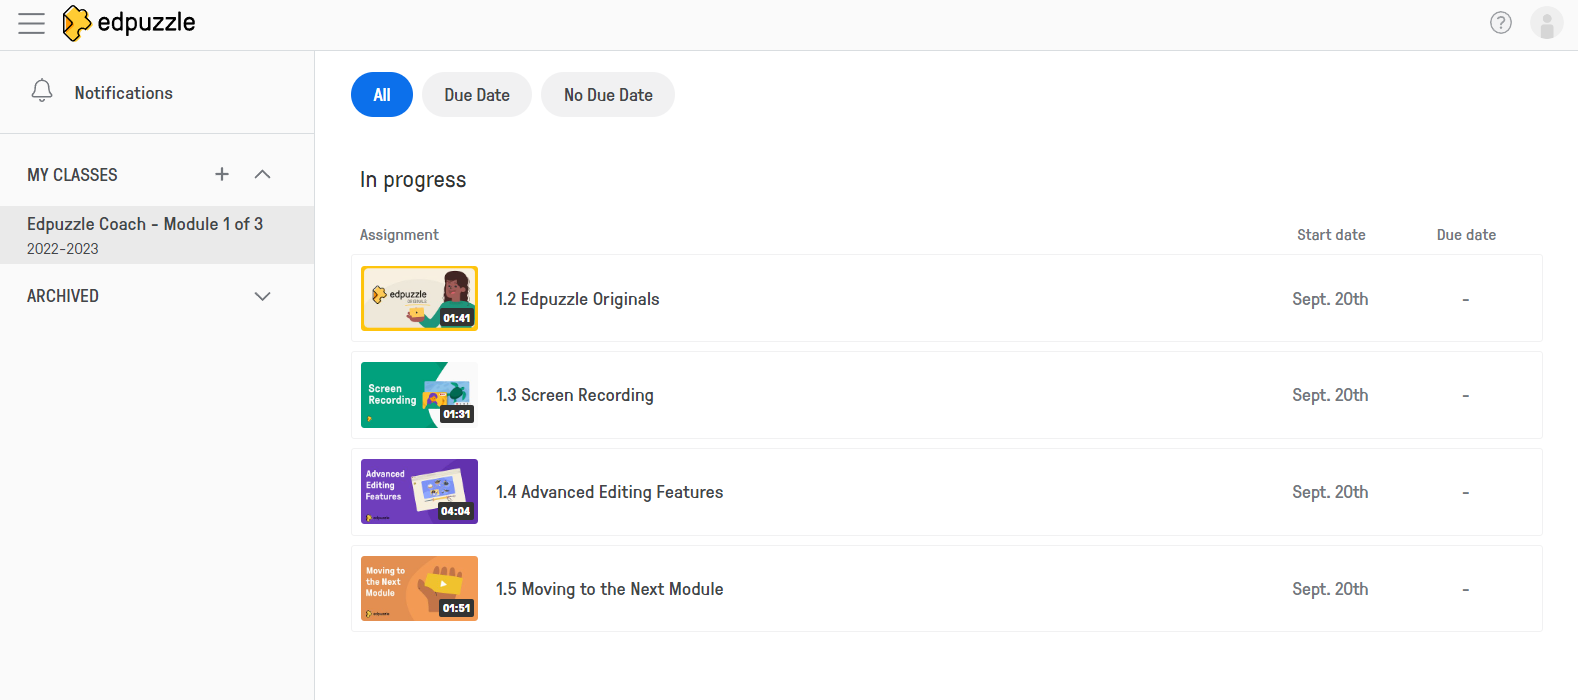Select the All filter

coord(382,95)
